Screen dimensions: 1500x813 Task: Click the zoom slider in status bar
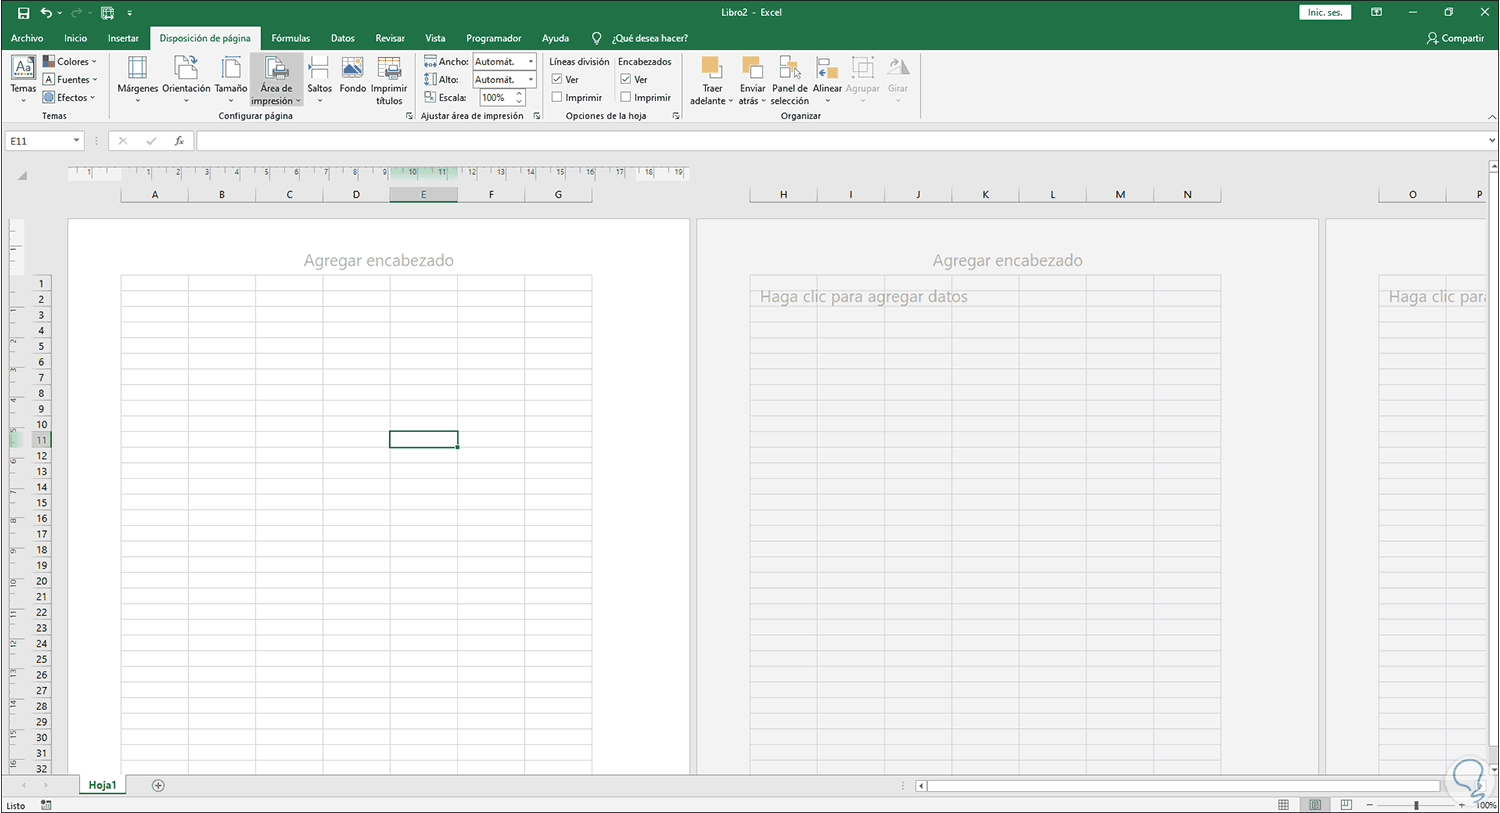tap(1415, 805)
